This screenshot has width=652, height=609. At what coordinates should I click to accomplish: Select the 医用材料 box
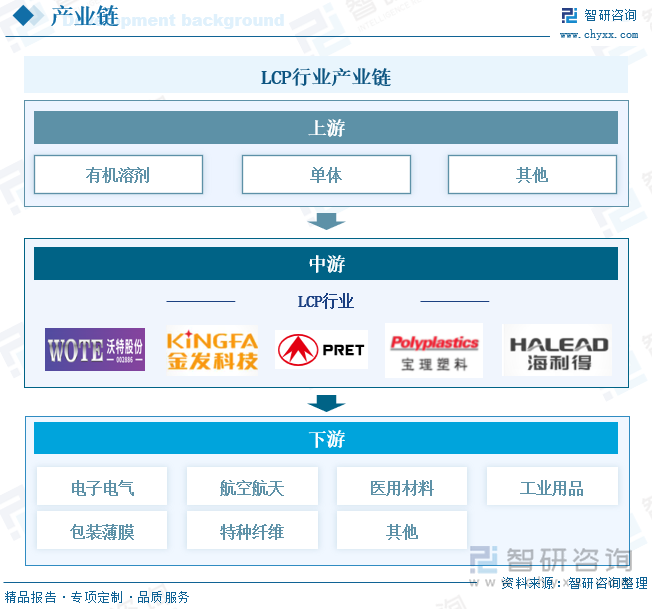(402, 486)
